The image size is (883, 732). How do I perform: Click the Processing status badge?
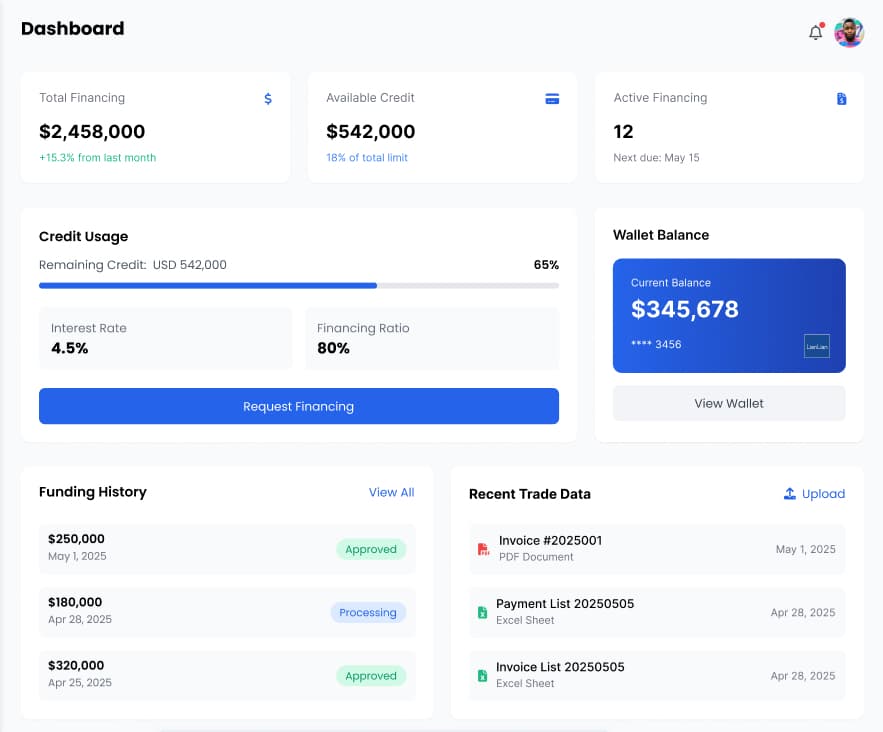click(x=368, y=613)
